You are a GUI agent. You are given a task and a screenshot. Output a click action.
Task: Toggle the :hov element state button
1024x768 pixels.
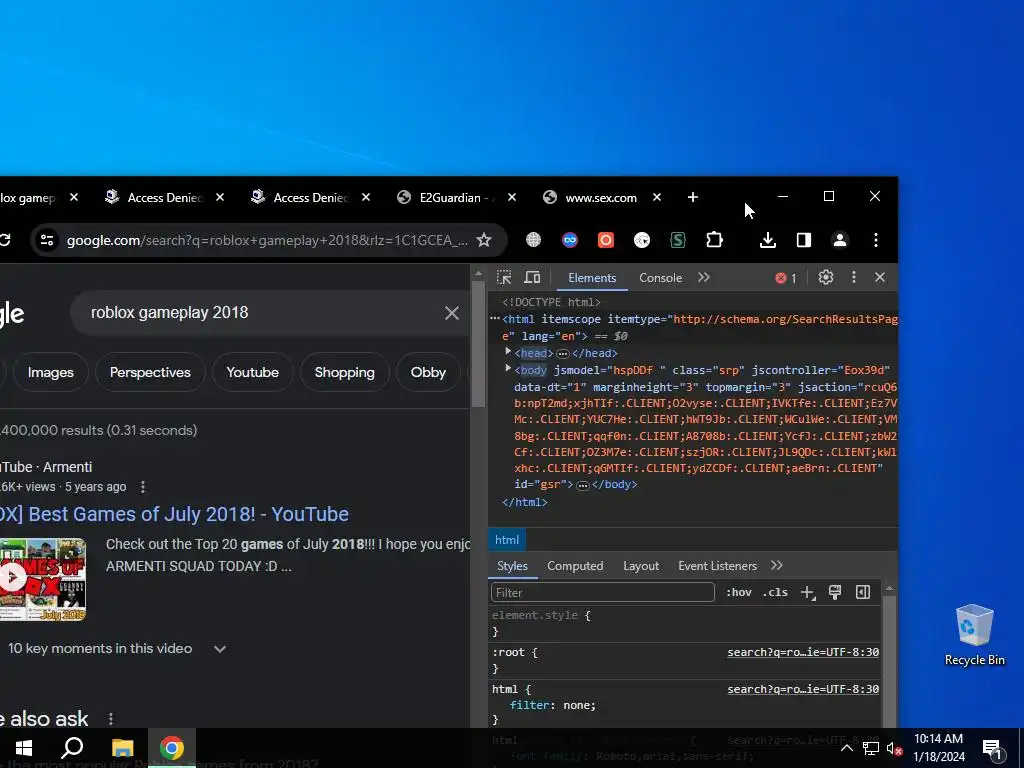click(739, 592)
